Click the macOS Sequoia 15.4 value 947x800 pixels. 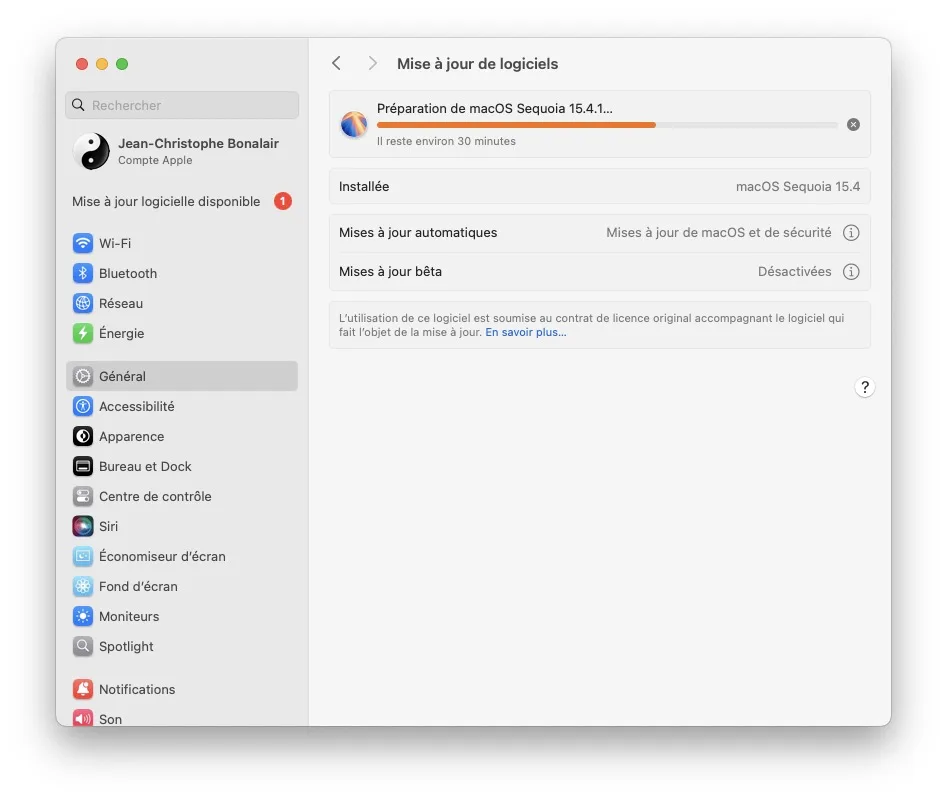tap(797, 187)
